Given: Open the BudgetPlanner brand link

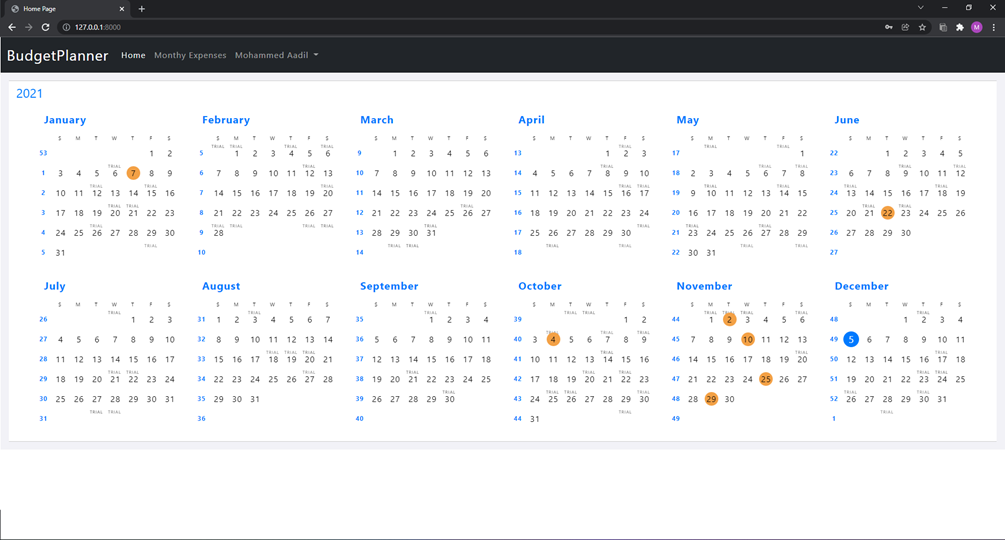Looking at the screenshot, I should pyautogui.click(x=58, y=56).
